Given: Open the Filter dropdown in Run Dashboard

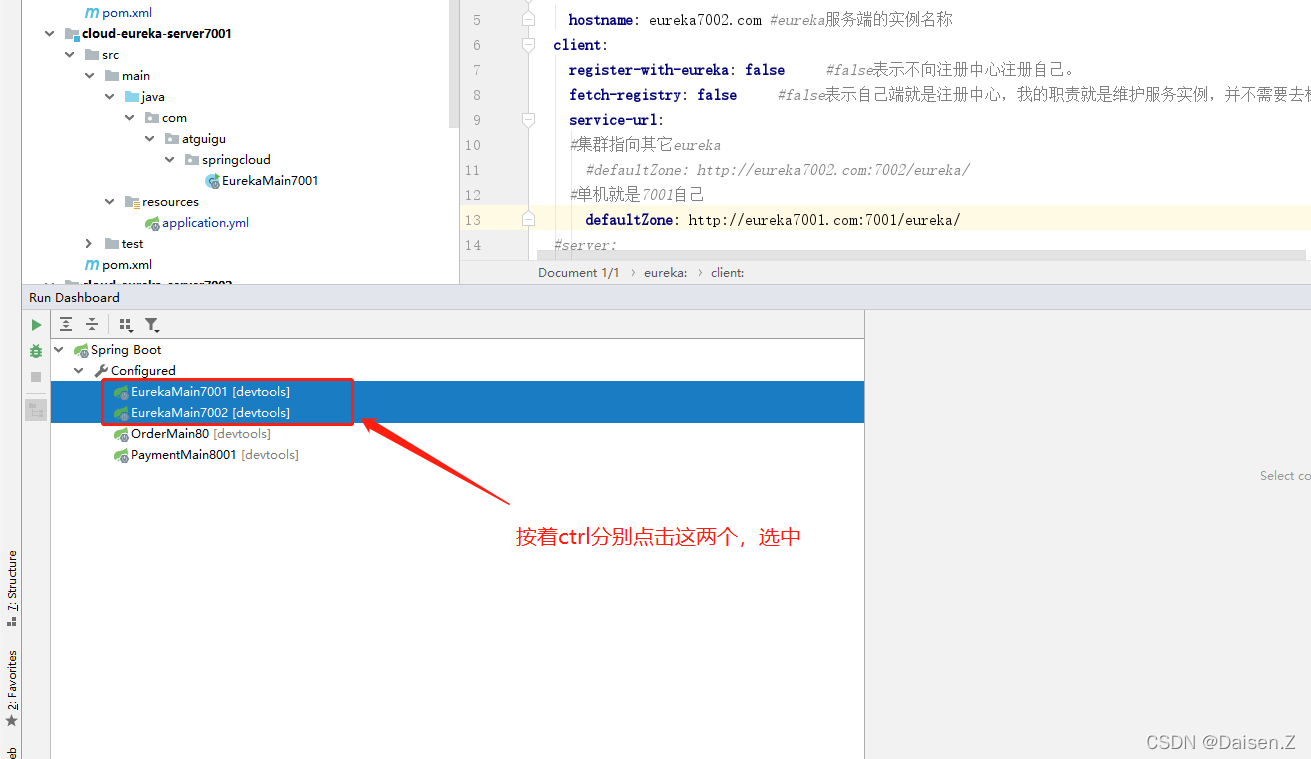Looking at the screenshot, I should 151,324.
